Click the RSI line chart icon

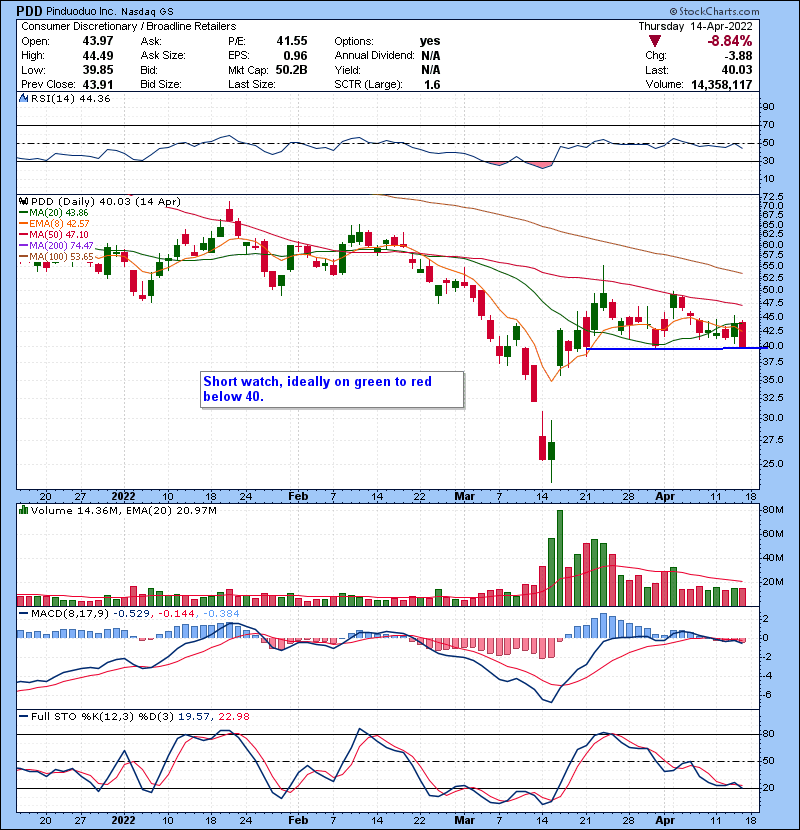(24, 98)
